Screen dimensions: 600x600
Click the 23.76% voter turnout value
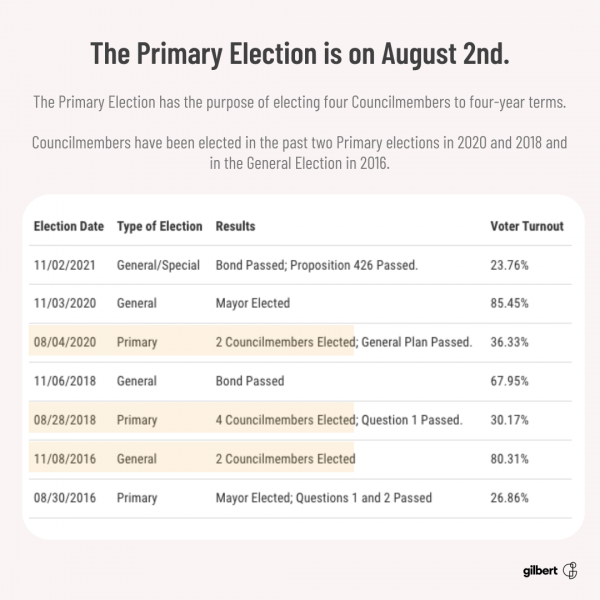[510, 266]
